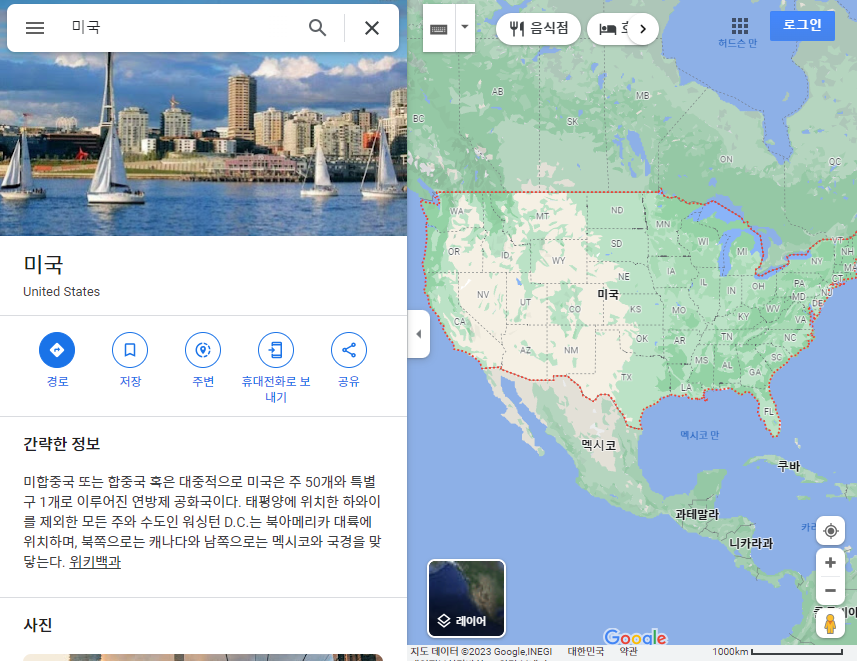Viewport: 857px width, 661px height.
Task: Click the search magnifier icon
Action: (x=318, y=27)
